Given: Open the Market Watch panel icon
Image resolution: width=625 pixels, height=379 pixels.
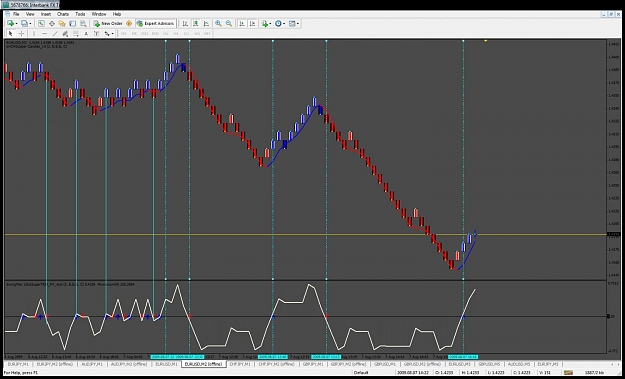Looking at the screenshot, I should tap(41, 24).
